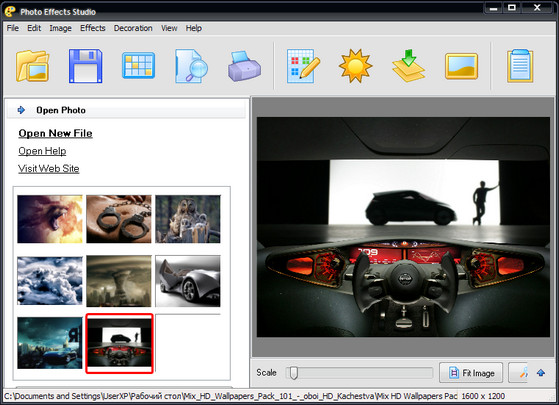Expand panel with blue up arrow
Screen dimensions: 559x405
(x=541, y=373)
